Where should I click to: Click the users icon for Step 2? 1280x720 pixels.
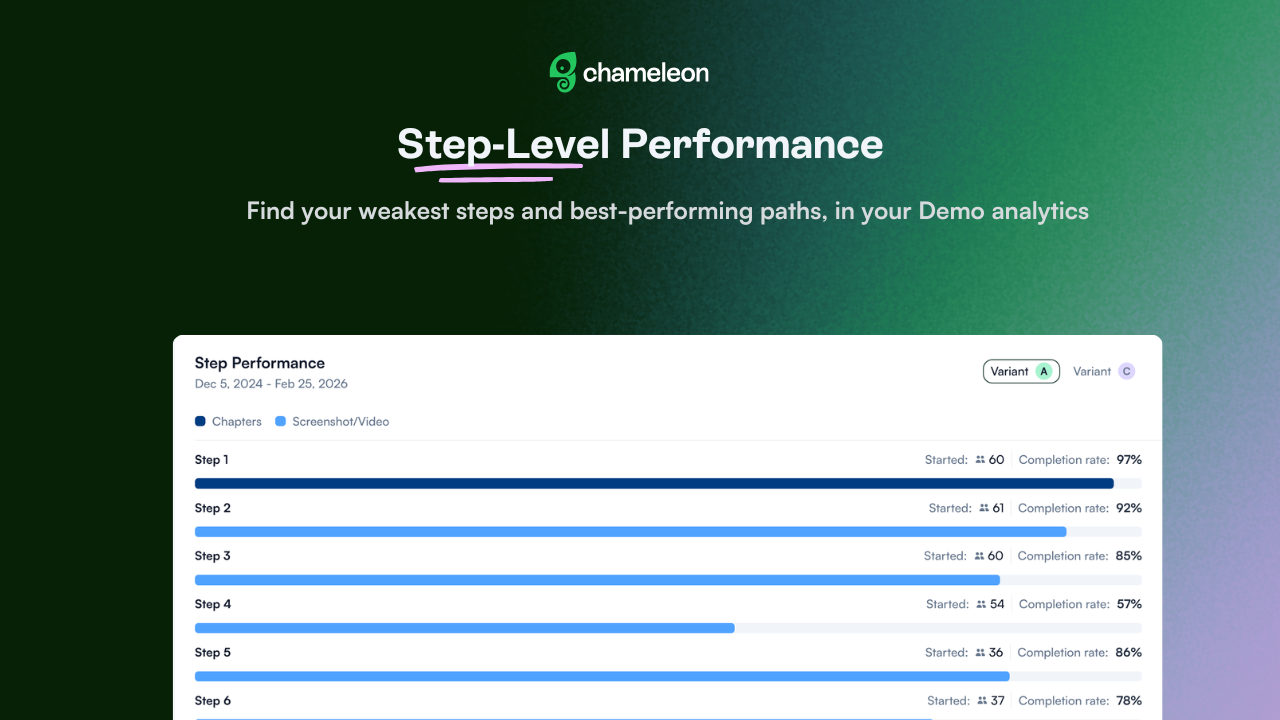pyautogui.click(x=984, y=508)
